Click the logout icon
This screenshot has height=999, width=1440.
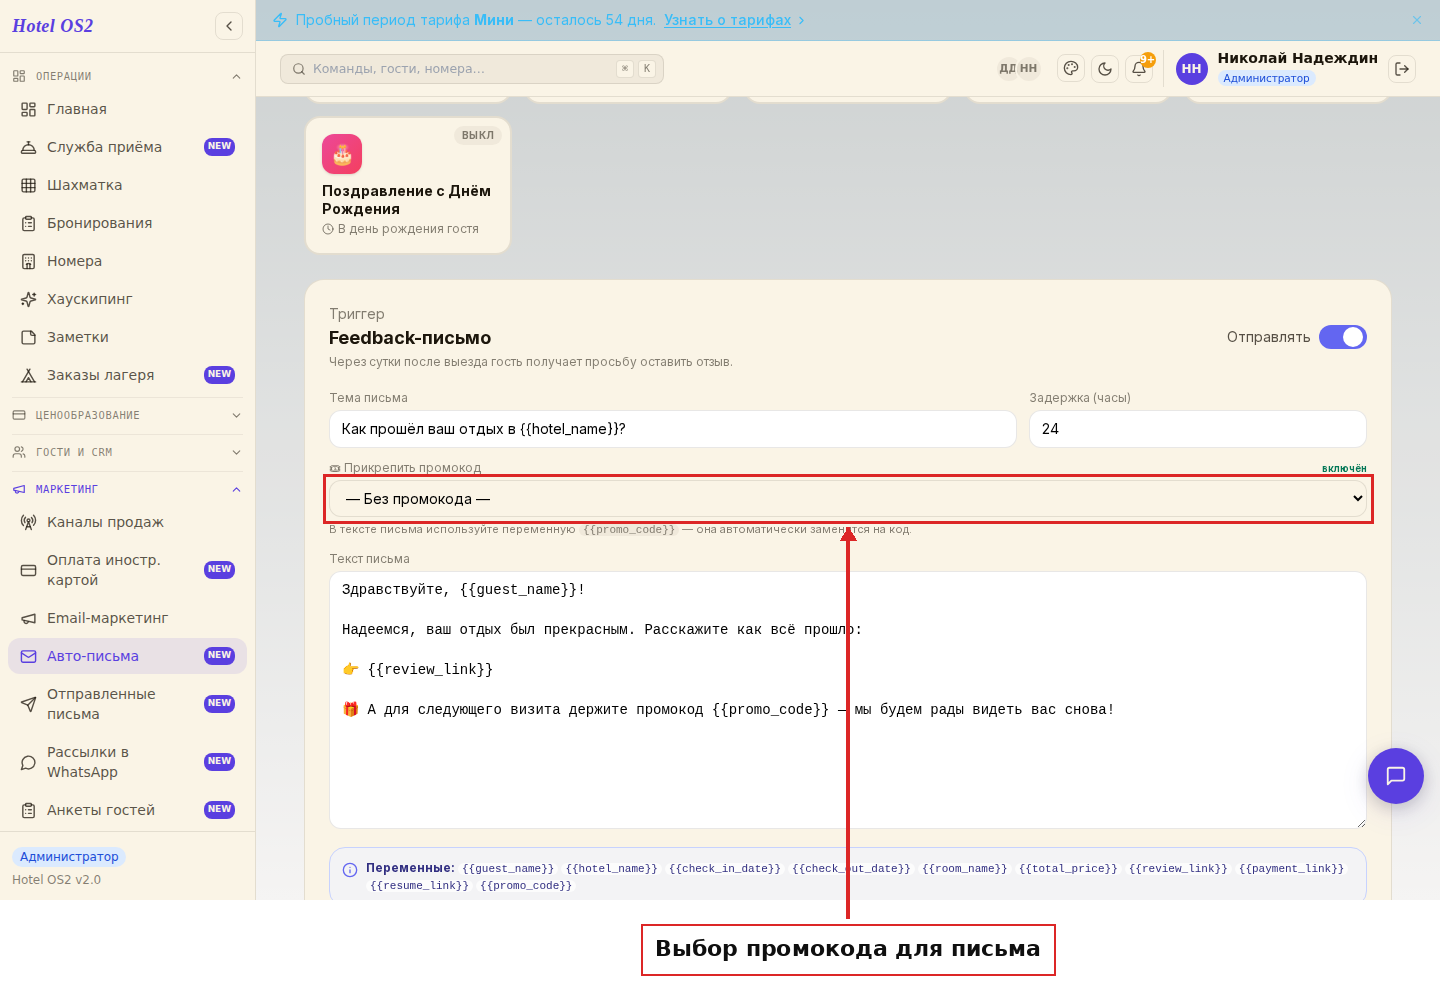pos(1402,69)
